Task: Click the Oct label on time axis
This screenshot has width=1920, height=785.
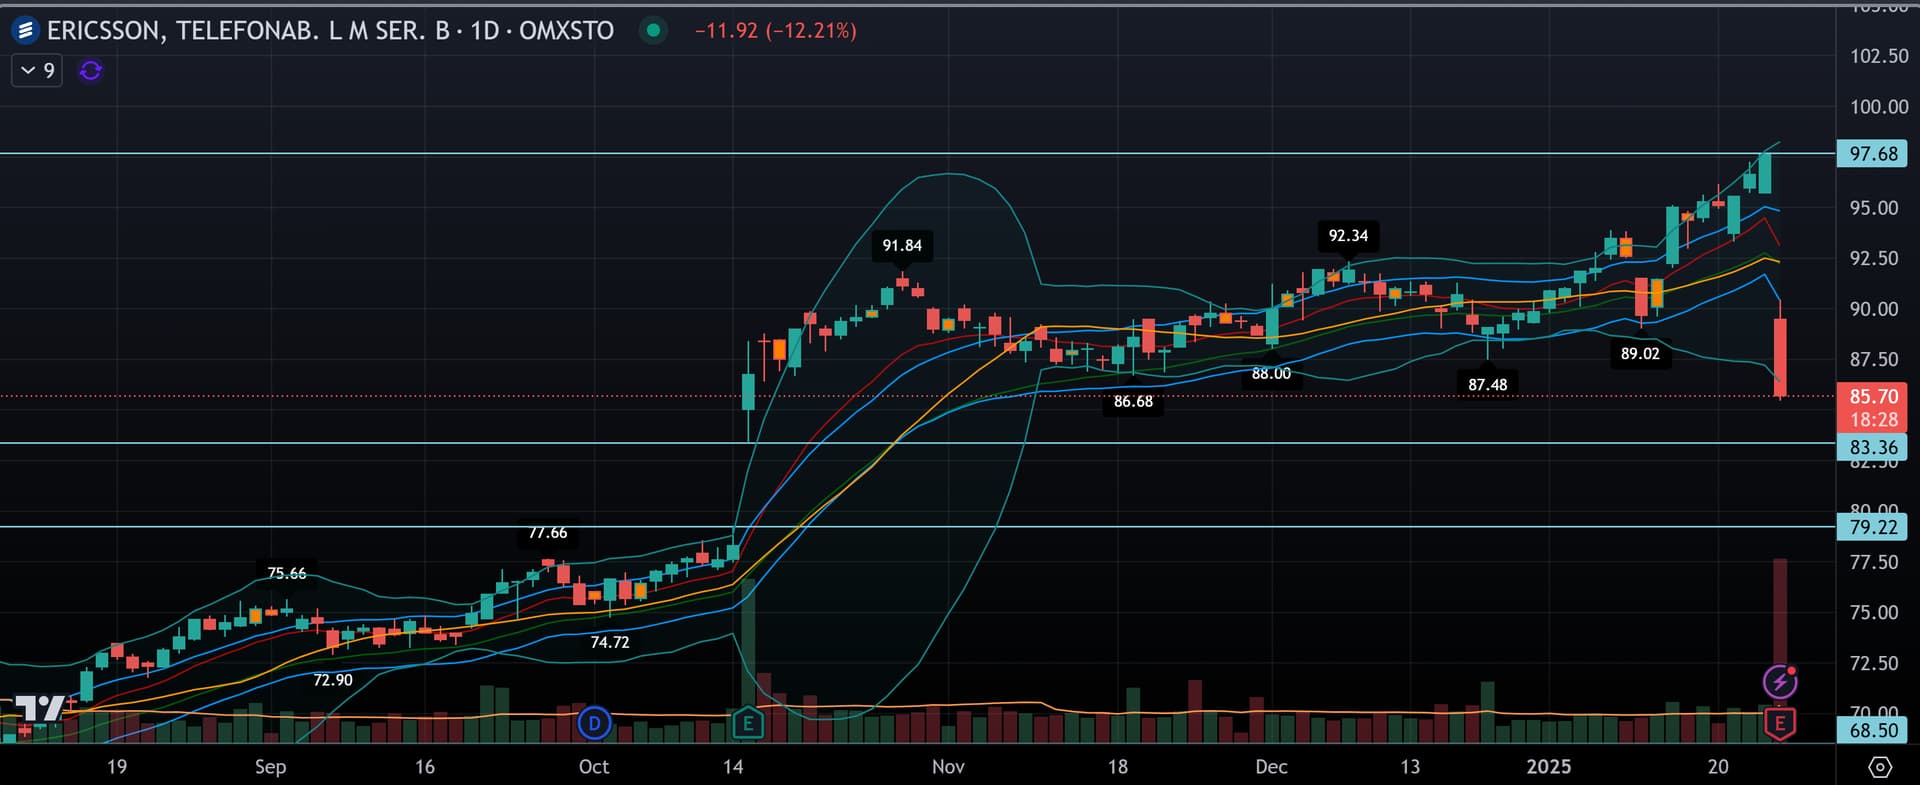Action: coord(594,767)
